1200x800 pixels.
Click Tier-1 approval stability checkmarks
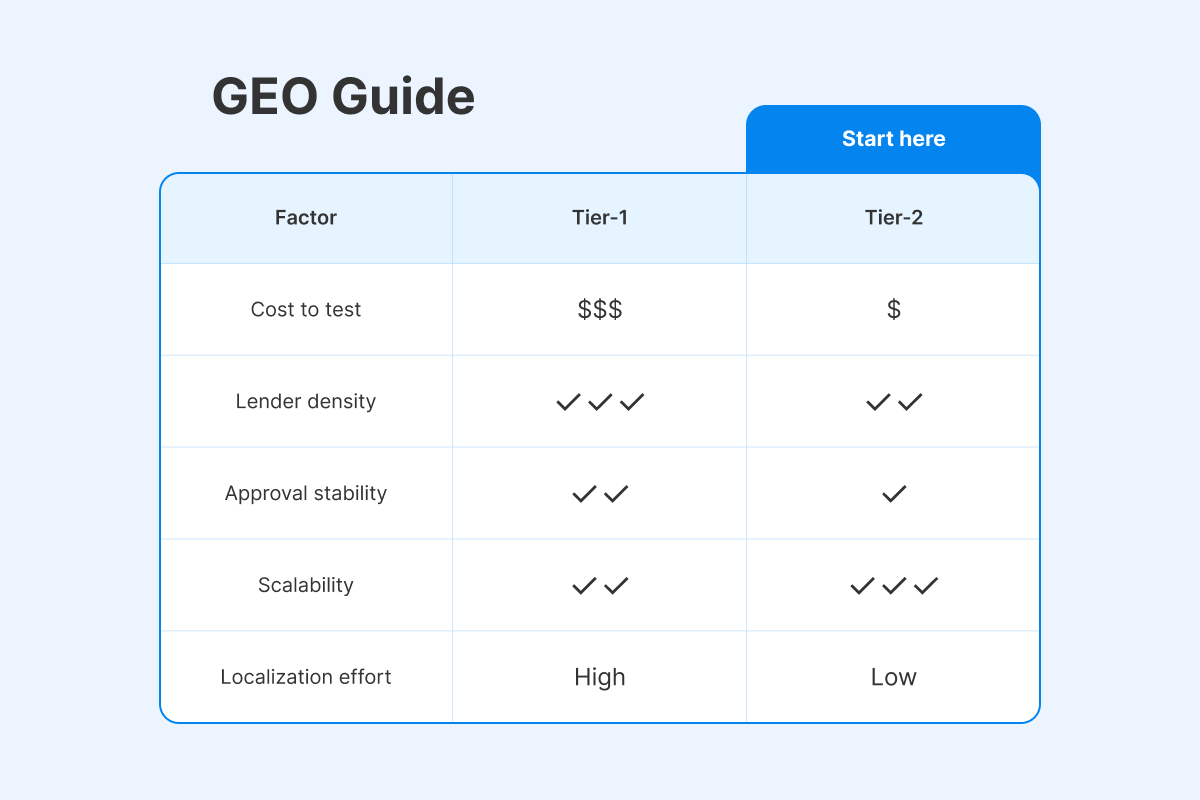pos(600,494)
